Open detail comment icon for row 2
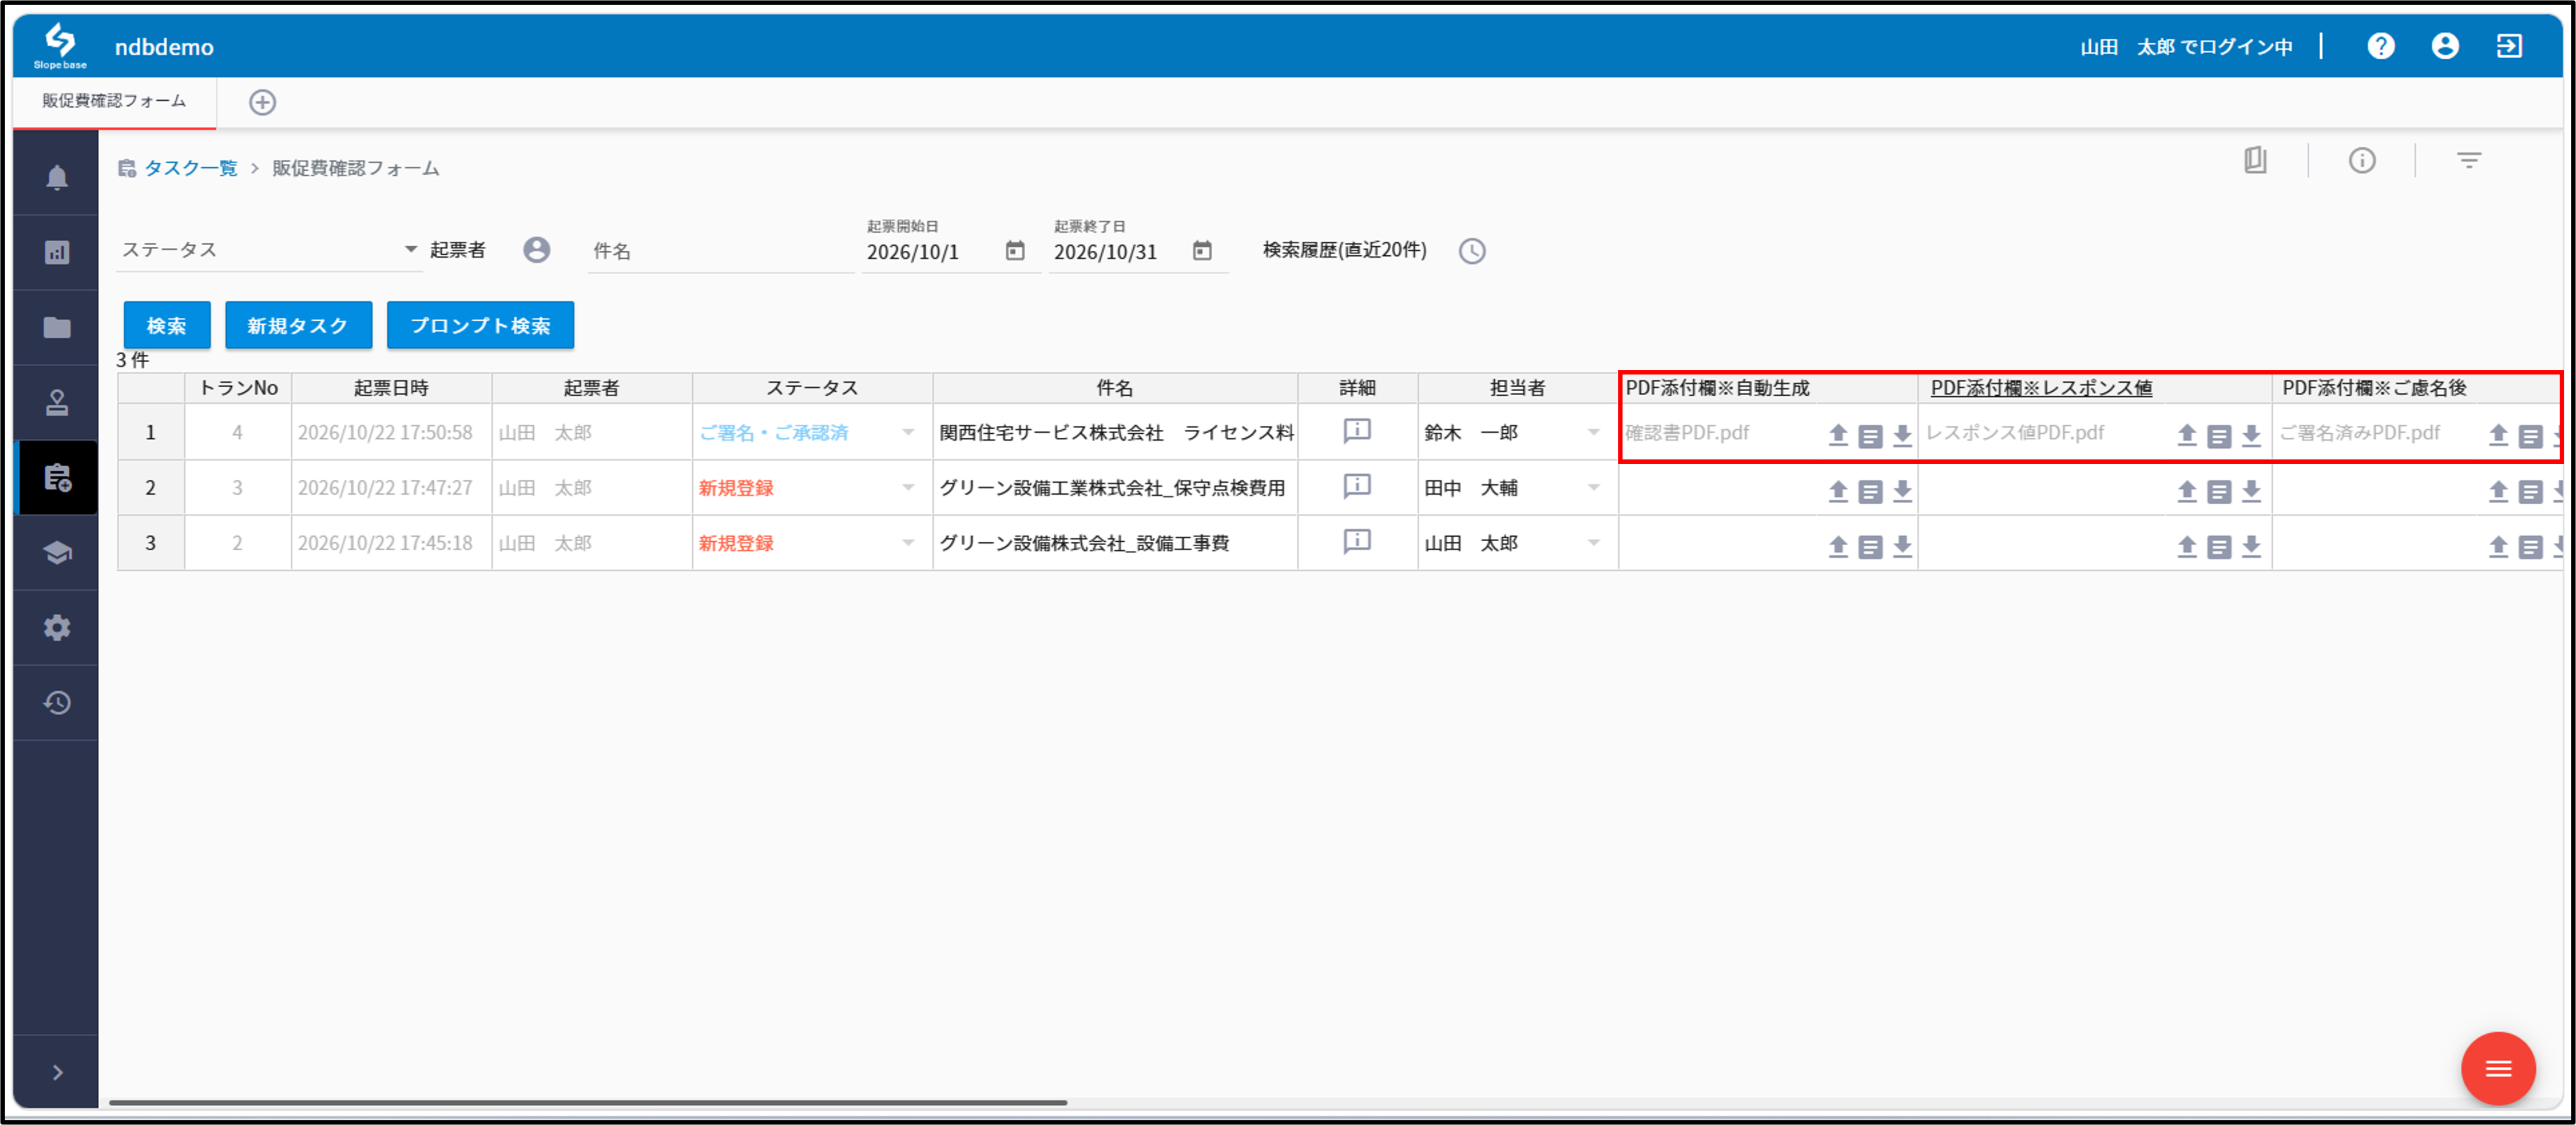 click(1357, 487)
